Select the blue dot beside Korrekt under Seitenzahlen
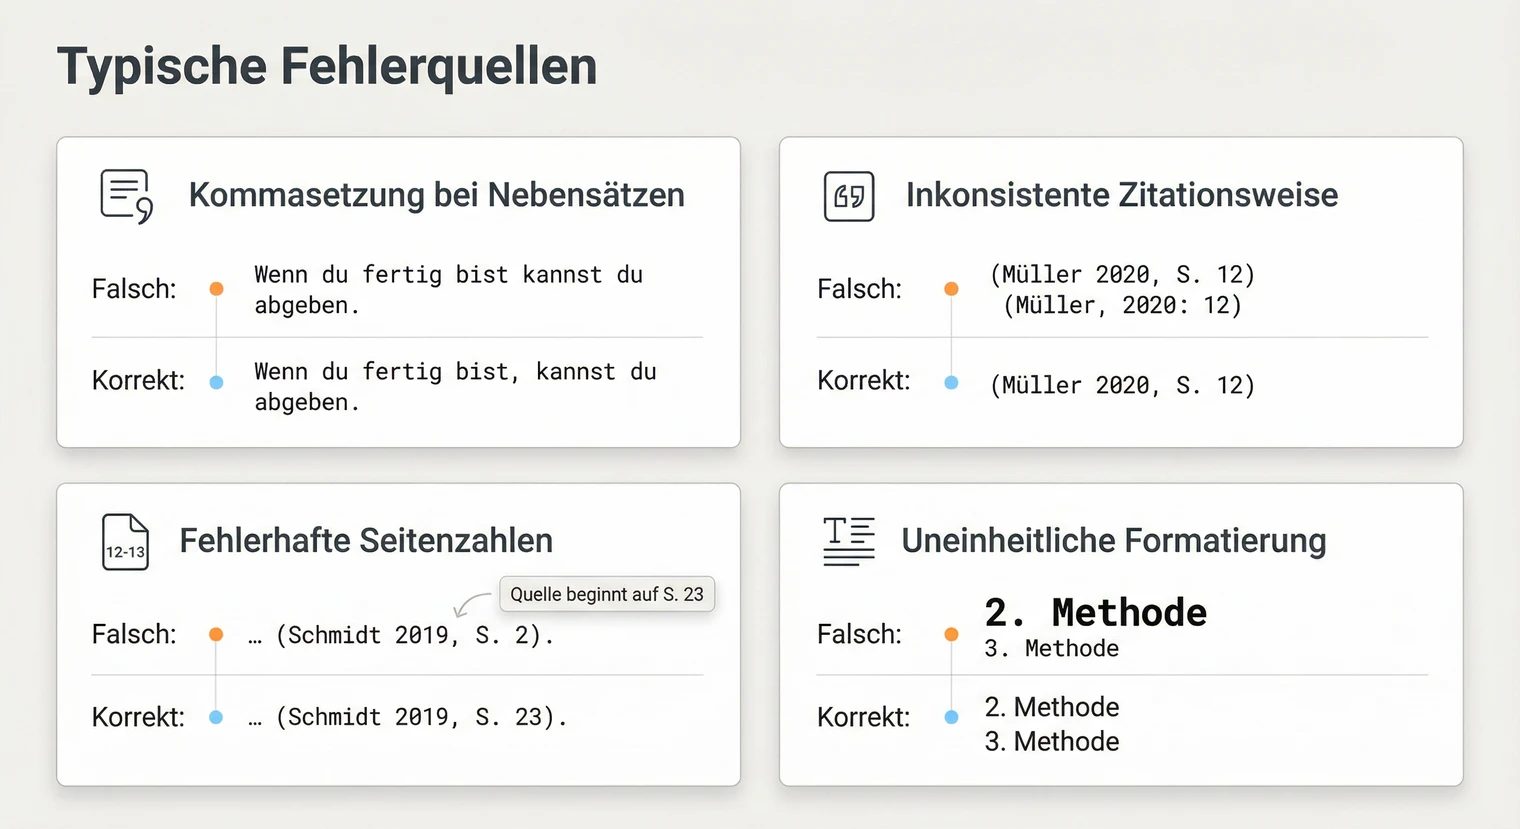Screen dimensions: 1520x829 tap(216, 716)
